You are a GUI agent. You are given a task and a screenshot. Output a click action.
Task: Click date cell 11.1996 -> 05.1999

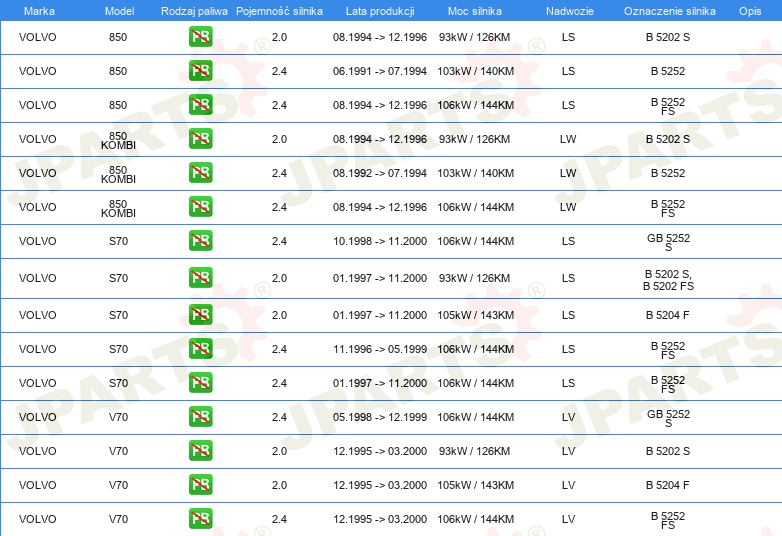point(380,350)
